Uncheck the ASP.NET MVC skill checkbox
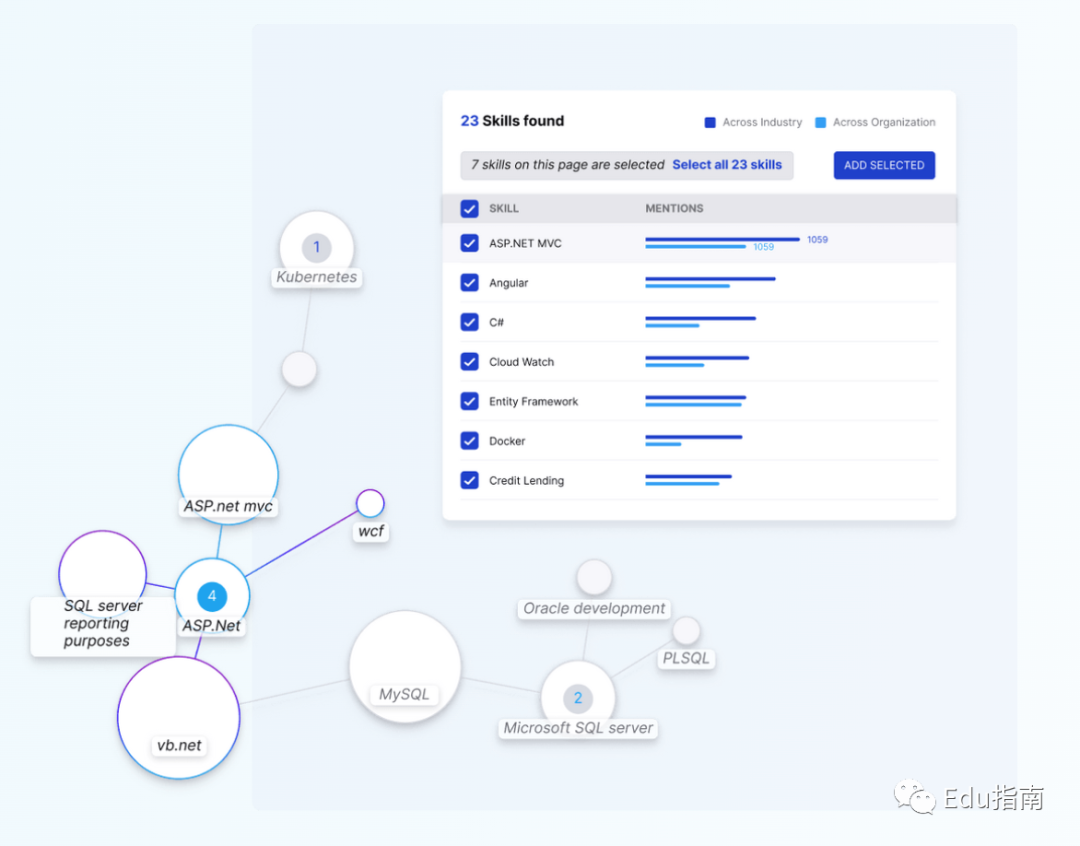The width and height of the screenshot is (1080, 846). coord(469,243)
